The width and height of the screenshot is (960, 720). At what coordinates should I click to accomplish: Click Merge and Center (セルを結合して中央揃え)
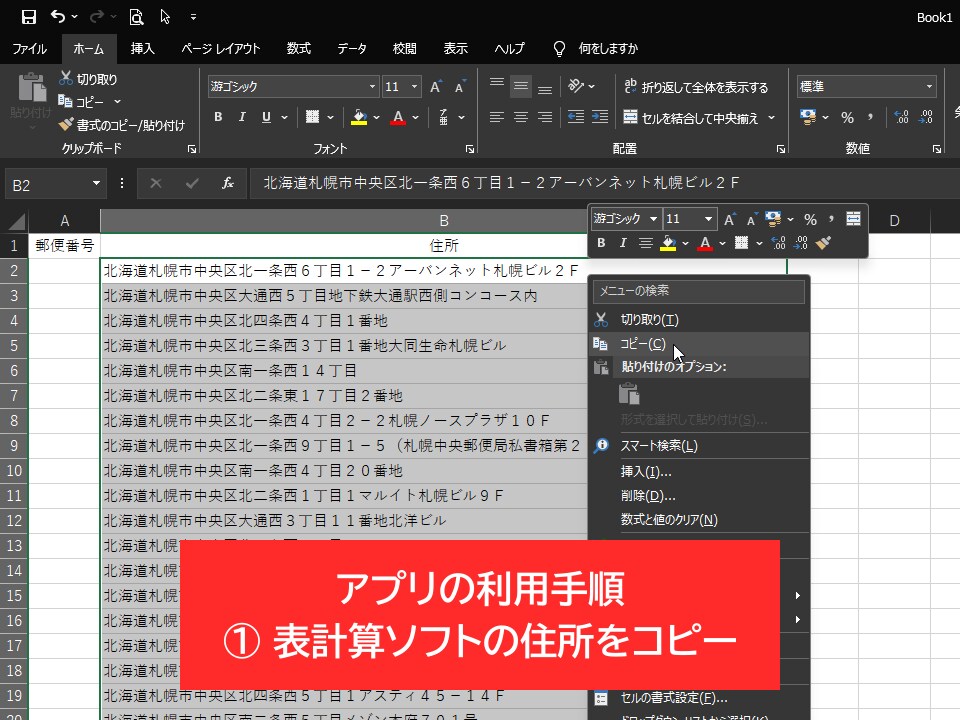[x=691, y=118]
